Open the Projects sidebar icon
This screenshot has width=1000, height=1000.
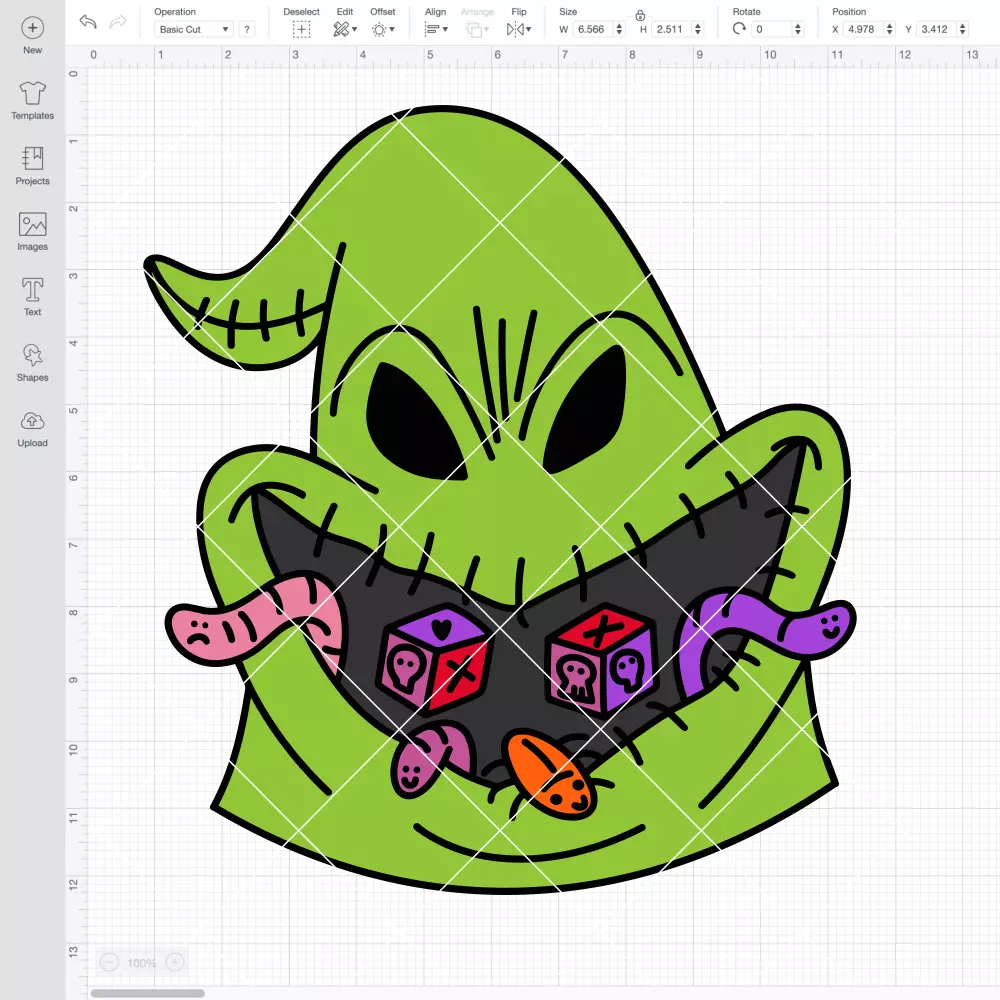tap(33, 158)
